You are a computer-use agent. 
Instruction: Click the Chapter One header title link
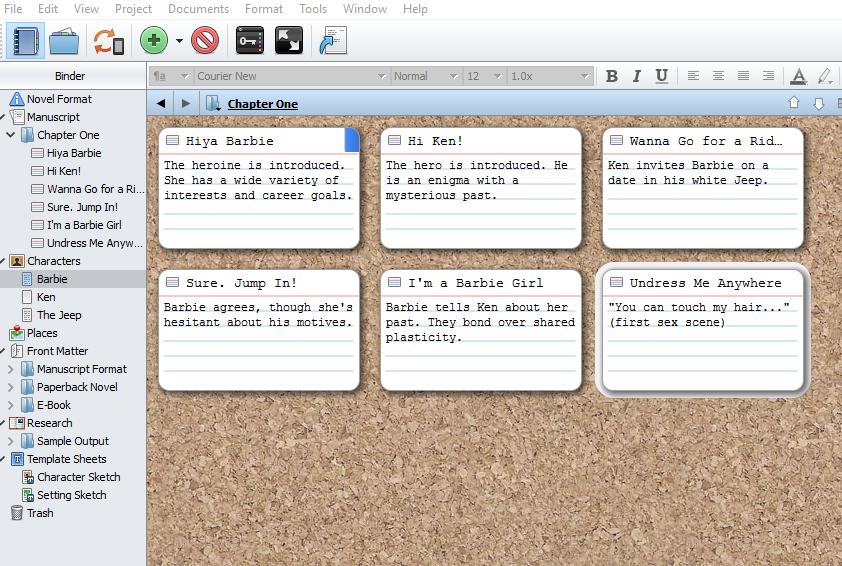tap(263, 104)
